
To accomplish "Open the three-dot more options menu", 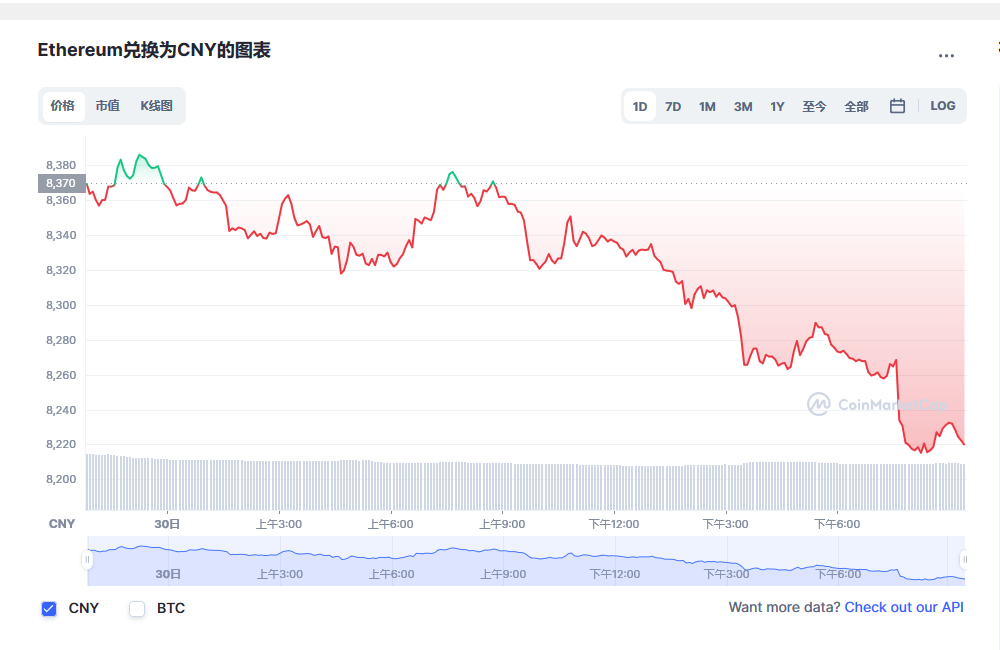I will click(946, 56).
